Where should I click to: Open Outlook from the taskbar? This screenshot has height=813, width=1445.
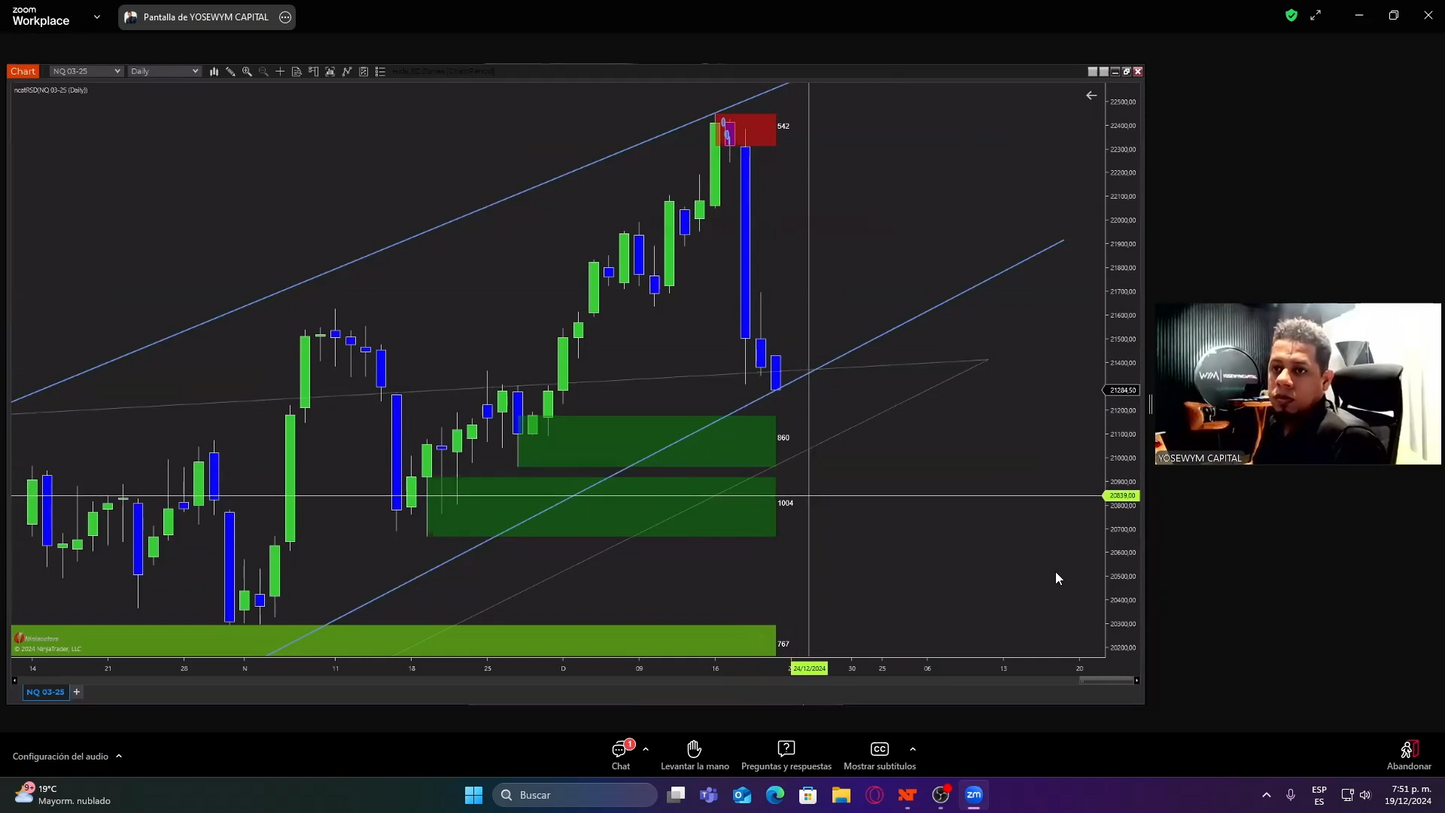742,795
